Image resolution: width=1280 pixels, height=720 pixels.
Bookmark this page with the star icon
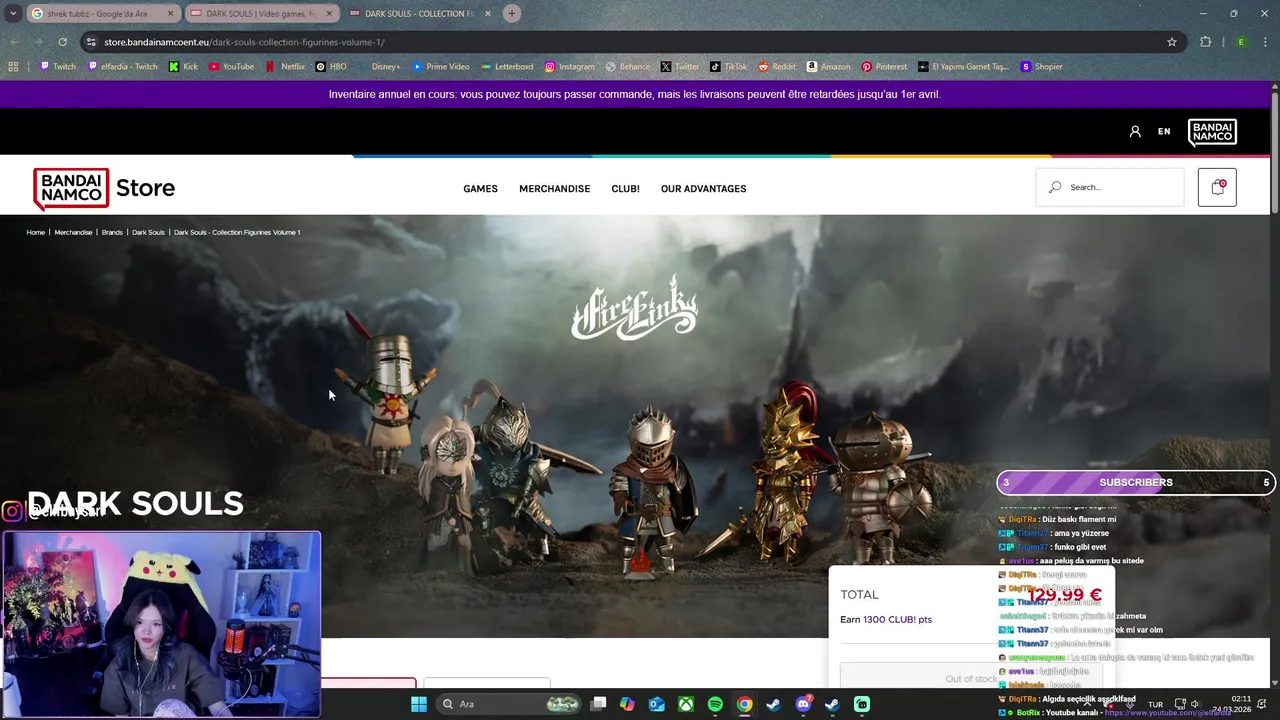[1172, 42]
